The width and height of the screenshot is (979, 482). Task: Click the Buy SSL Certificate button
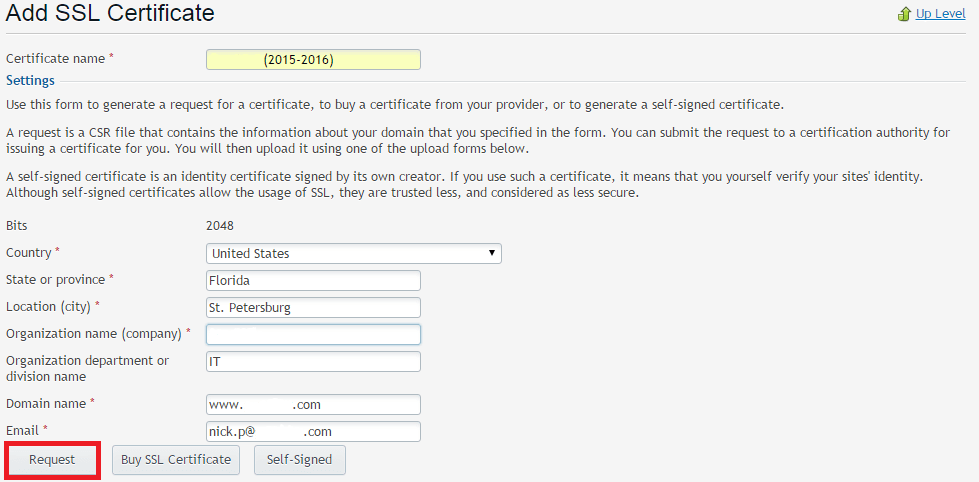pos(176,460)
